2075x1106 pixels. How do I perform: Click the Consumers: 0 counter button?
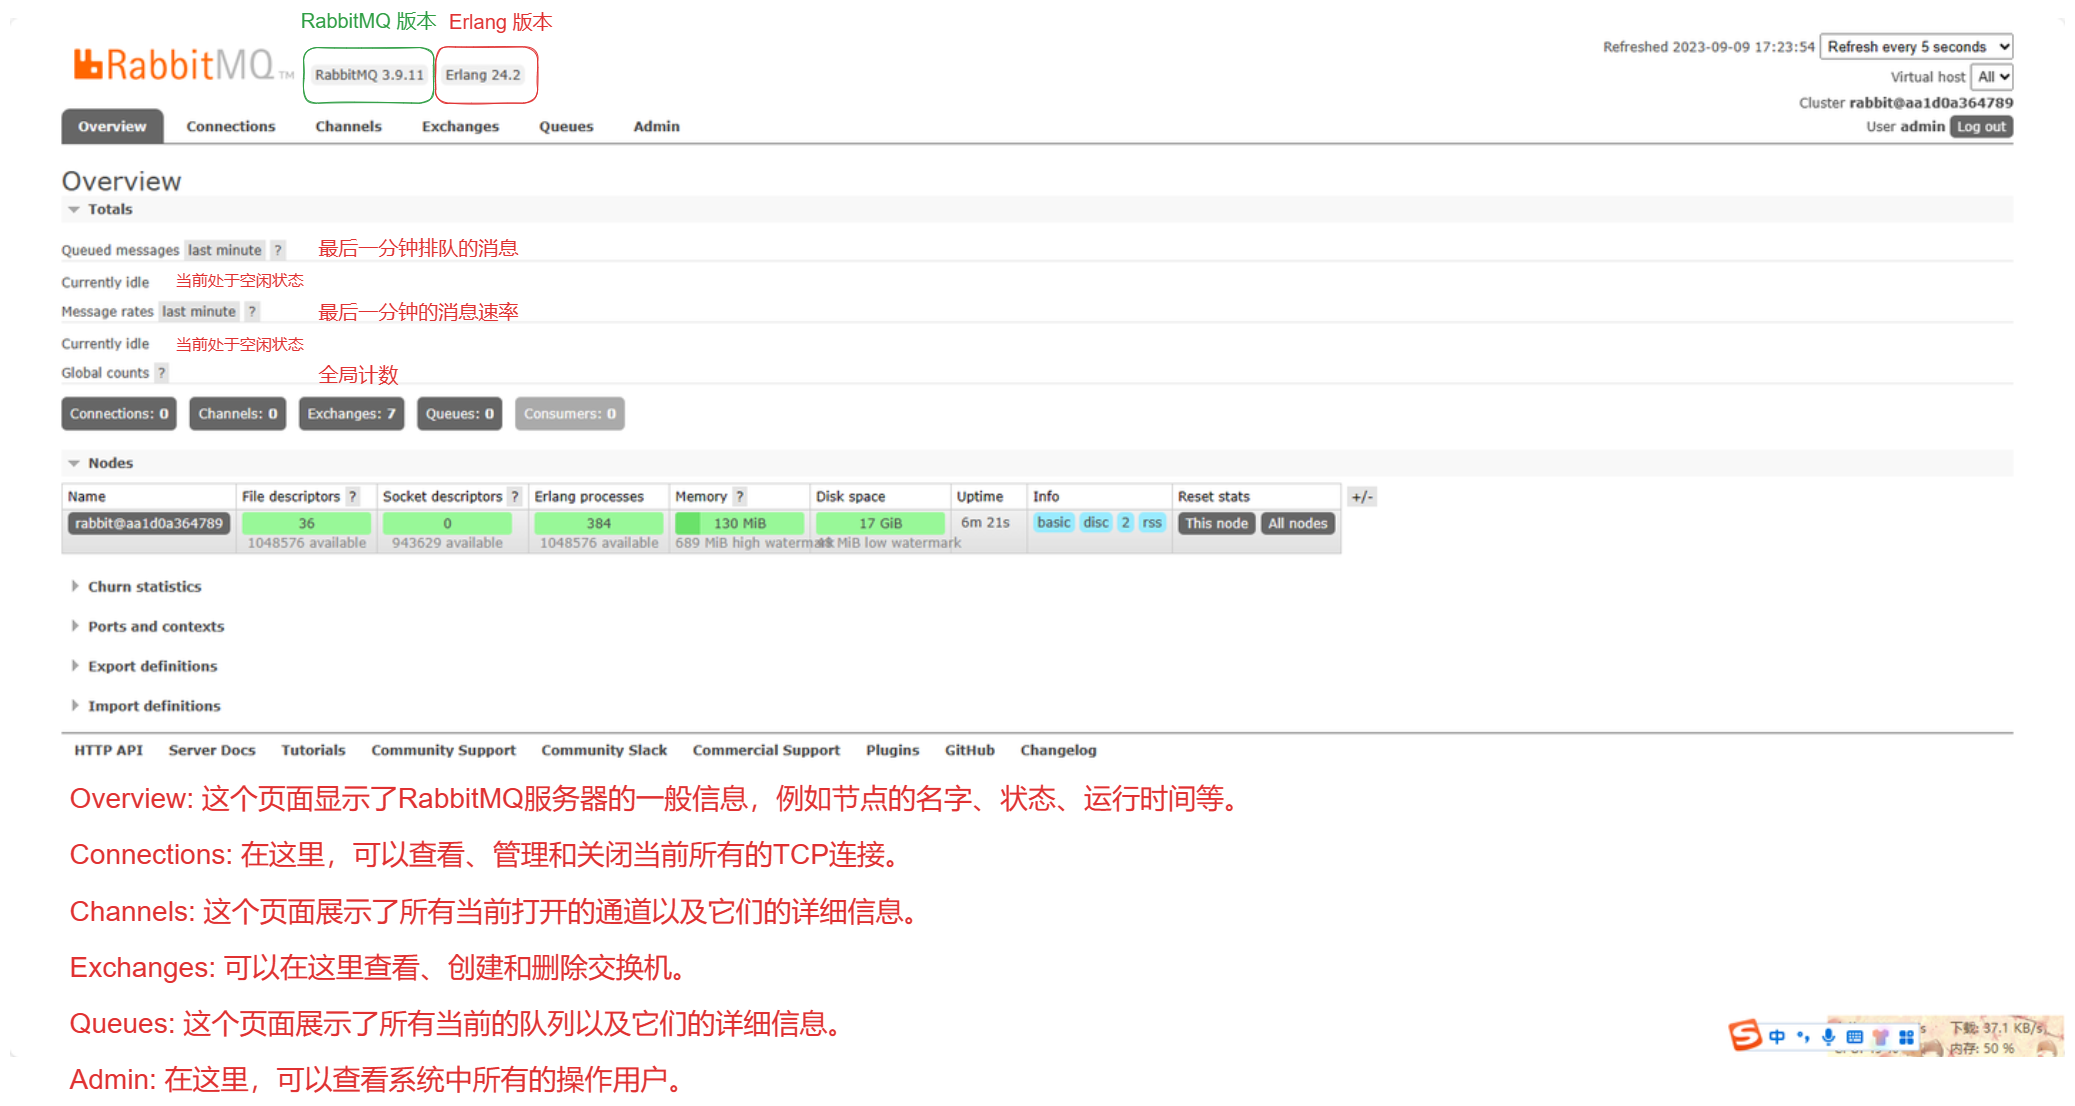570,414
